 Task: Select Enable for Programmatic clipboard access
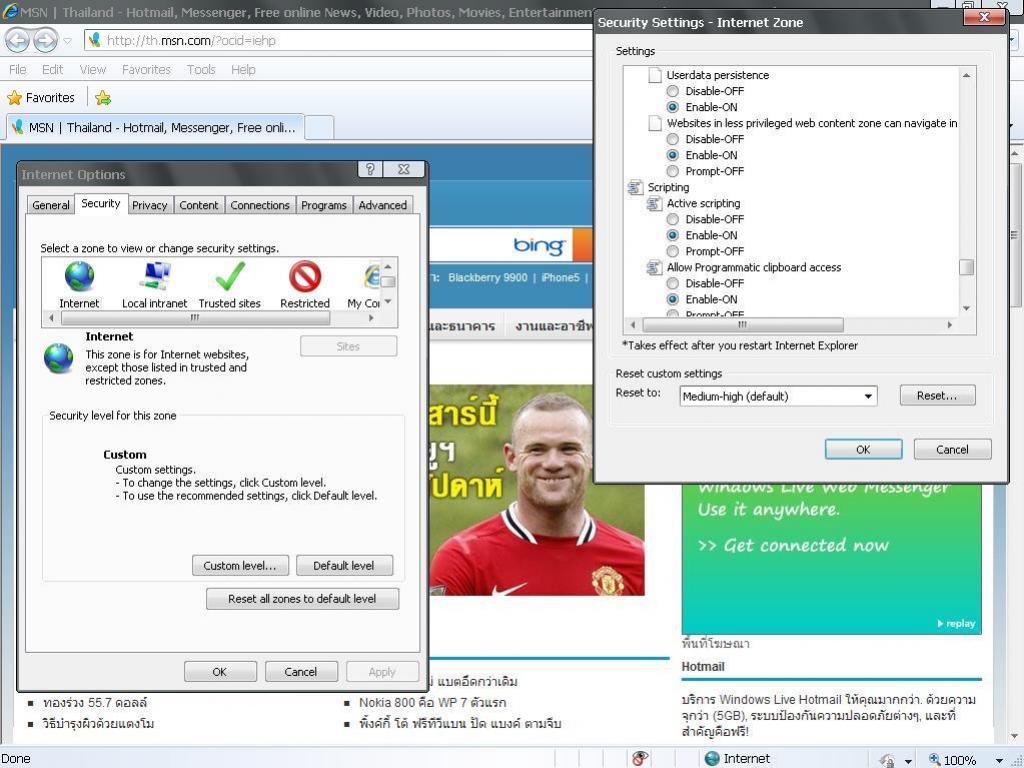point(673,299)
